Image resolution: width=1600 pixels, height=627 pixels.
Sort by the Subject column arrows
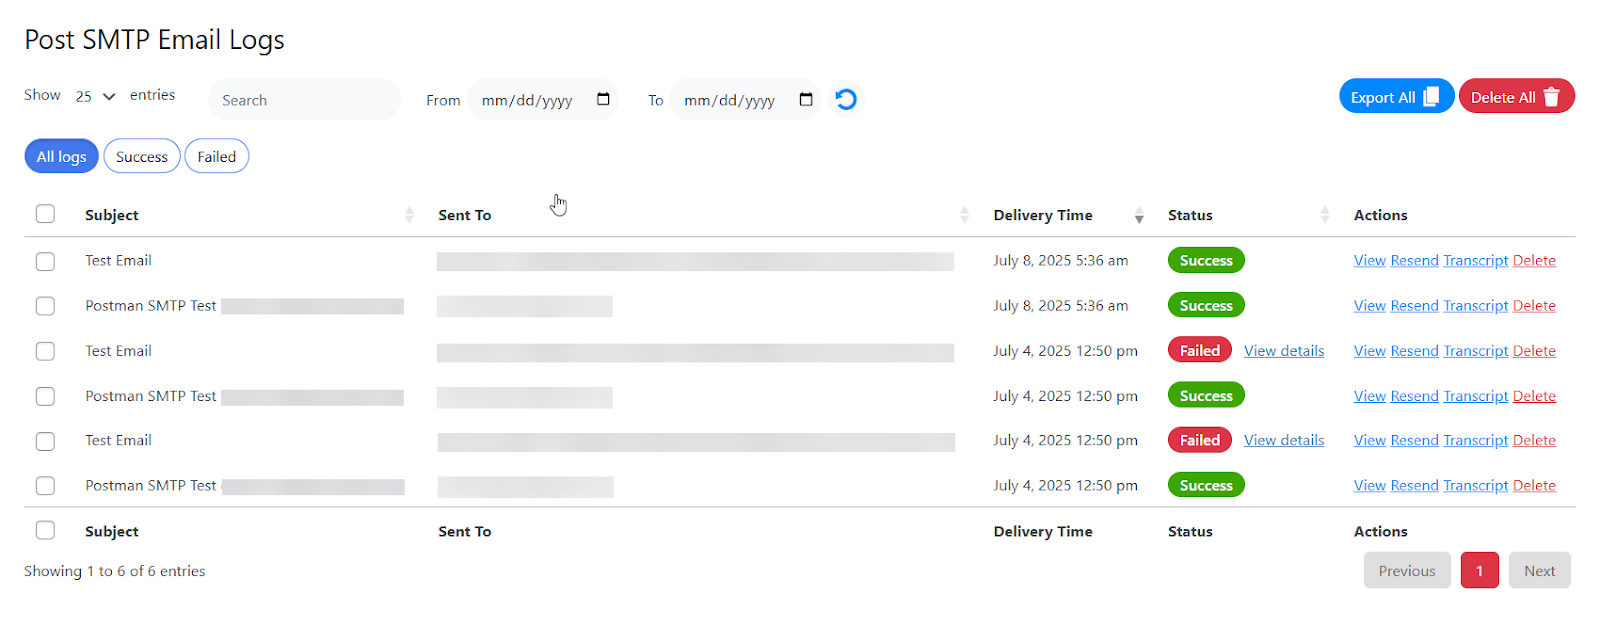tap(409, 214)
